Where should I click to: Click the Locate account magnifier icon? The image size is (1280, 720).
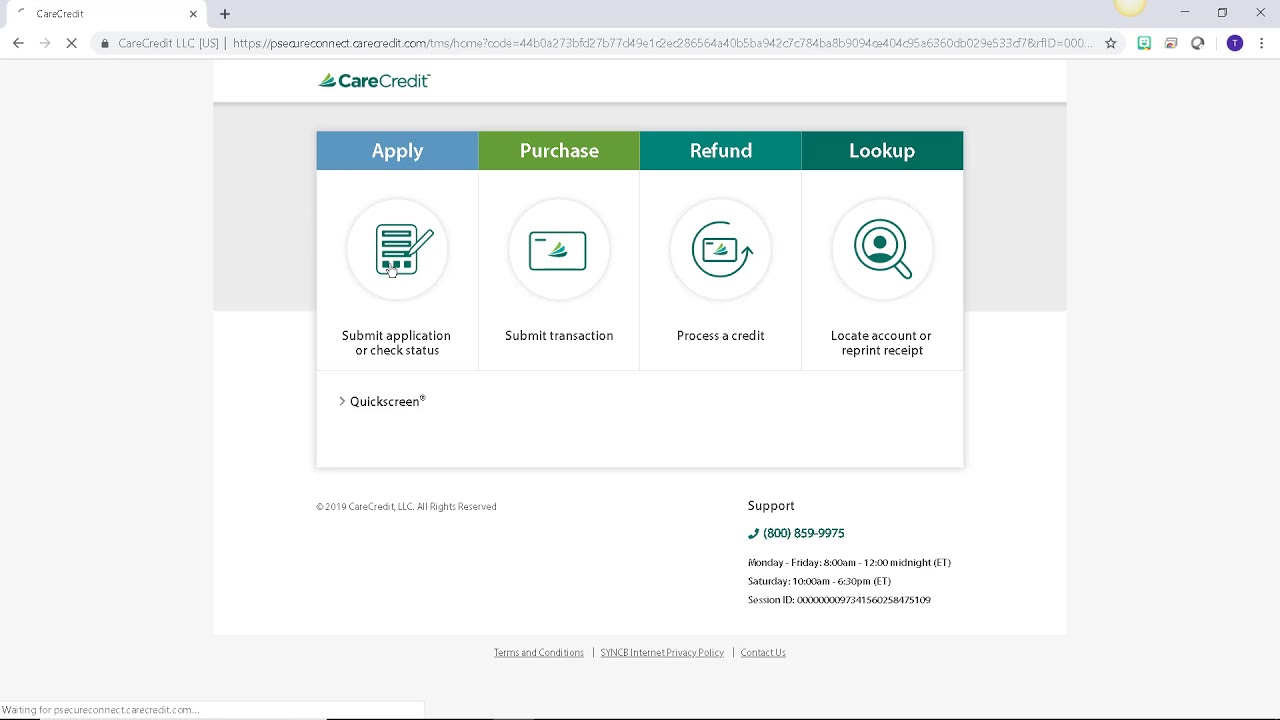coord(882,249)
